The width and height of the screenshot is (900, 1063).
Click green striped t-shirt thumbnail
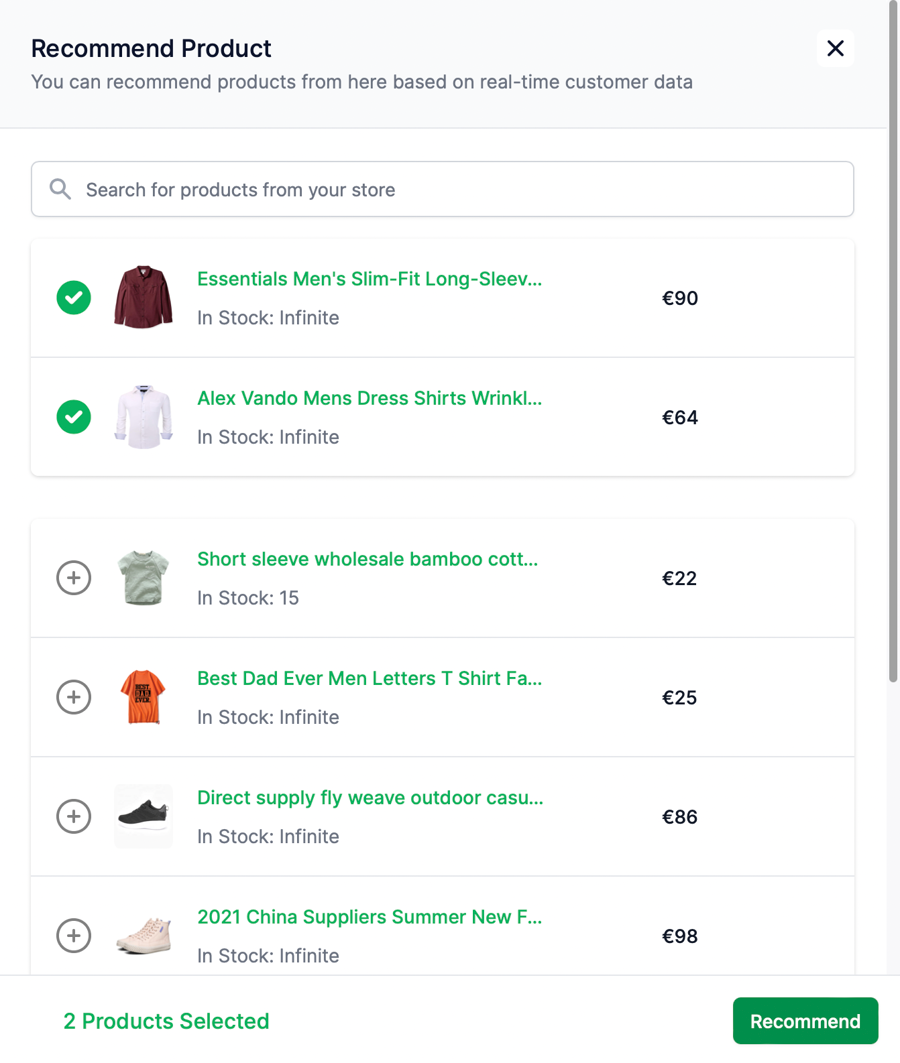click(x=143, y=577)
